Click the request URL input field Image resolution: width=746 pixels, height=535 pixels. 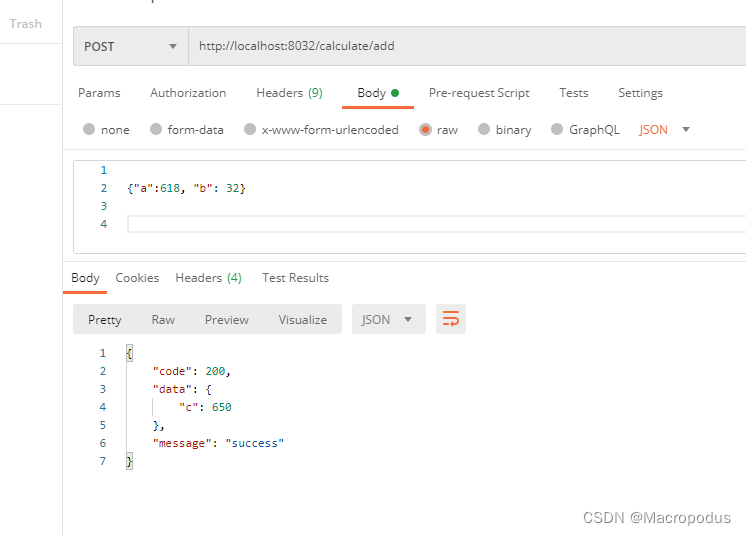coord(467,46)
